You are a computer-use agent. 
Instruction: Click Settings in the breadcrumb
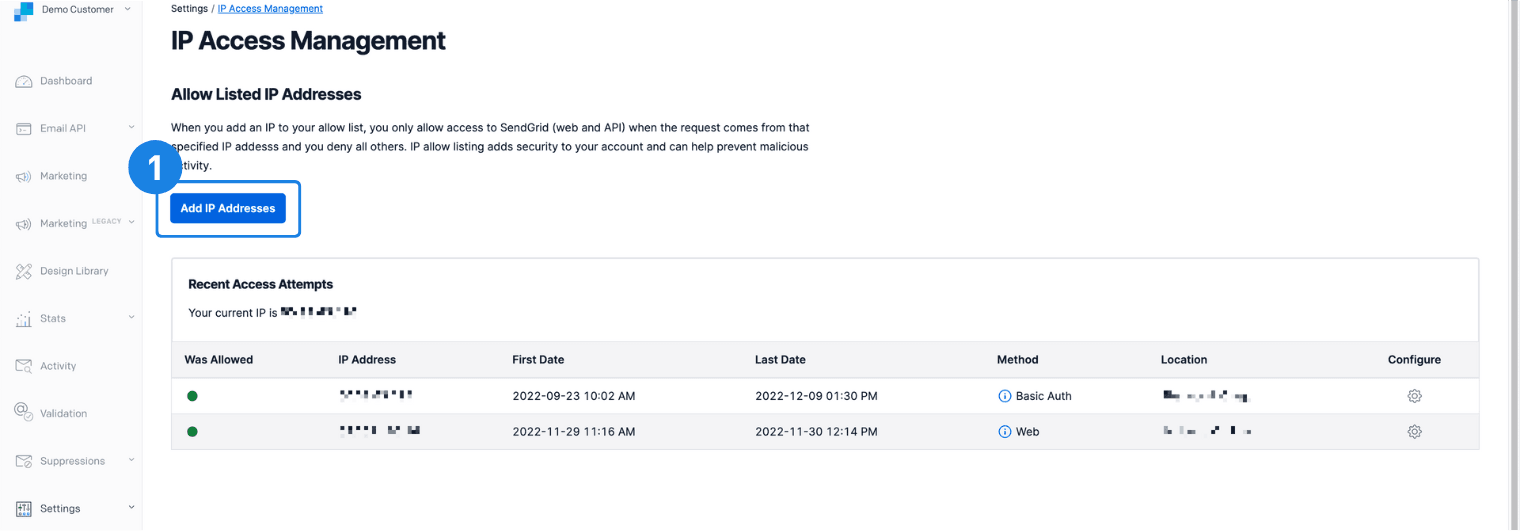coord(189,8)
